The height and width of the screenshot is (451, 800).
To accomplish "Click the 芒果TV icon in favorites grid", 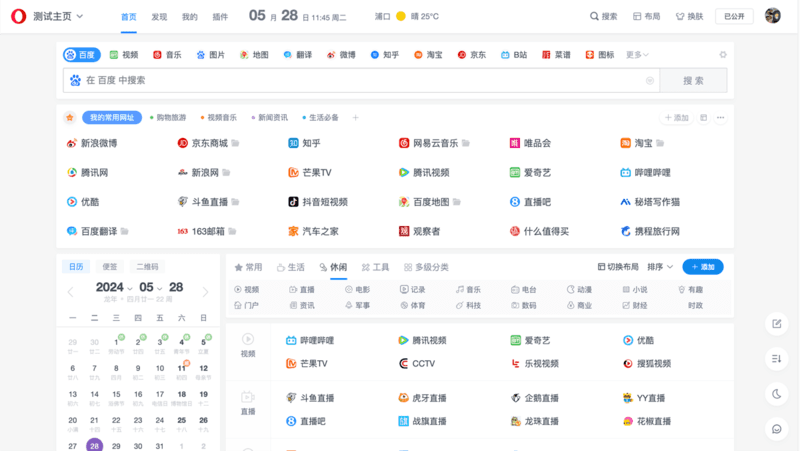I will pyautogui.click(x=293, y=172).
